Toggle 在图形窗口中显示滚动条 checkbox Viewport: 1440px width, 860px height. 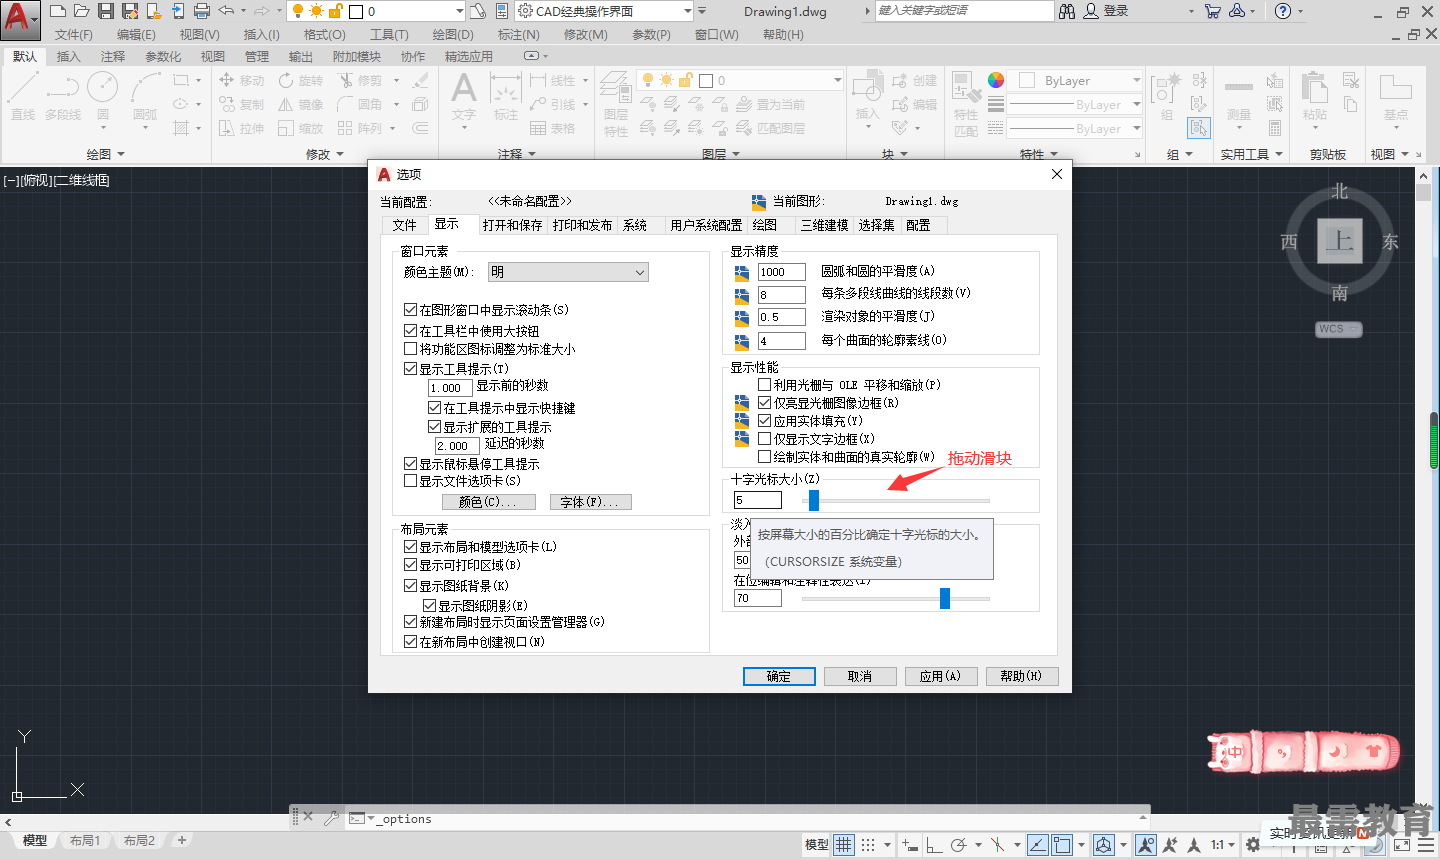(x=410, y=310)
